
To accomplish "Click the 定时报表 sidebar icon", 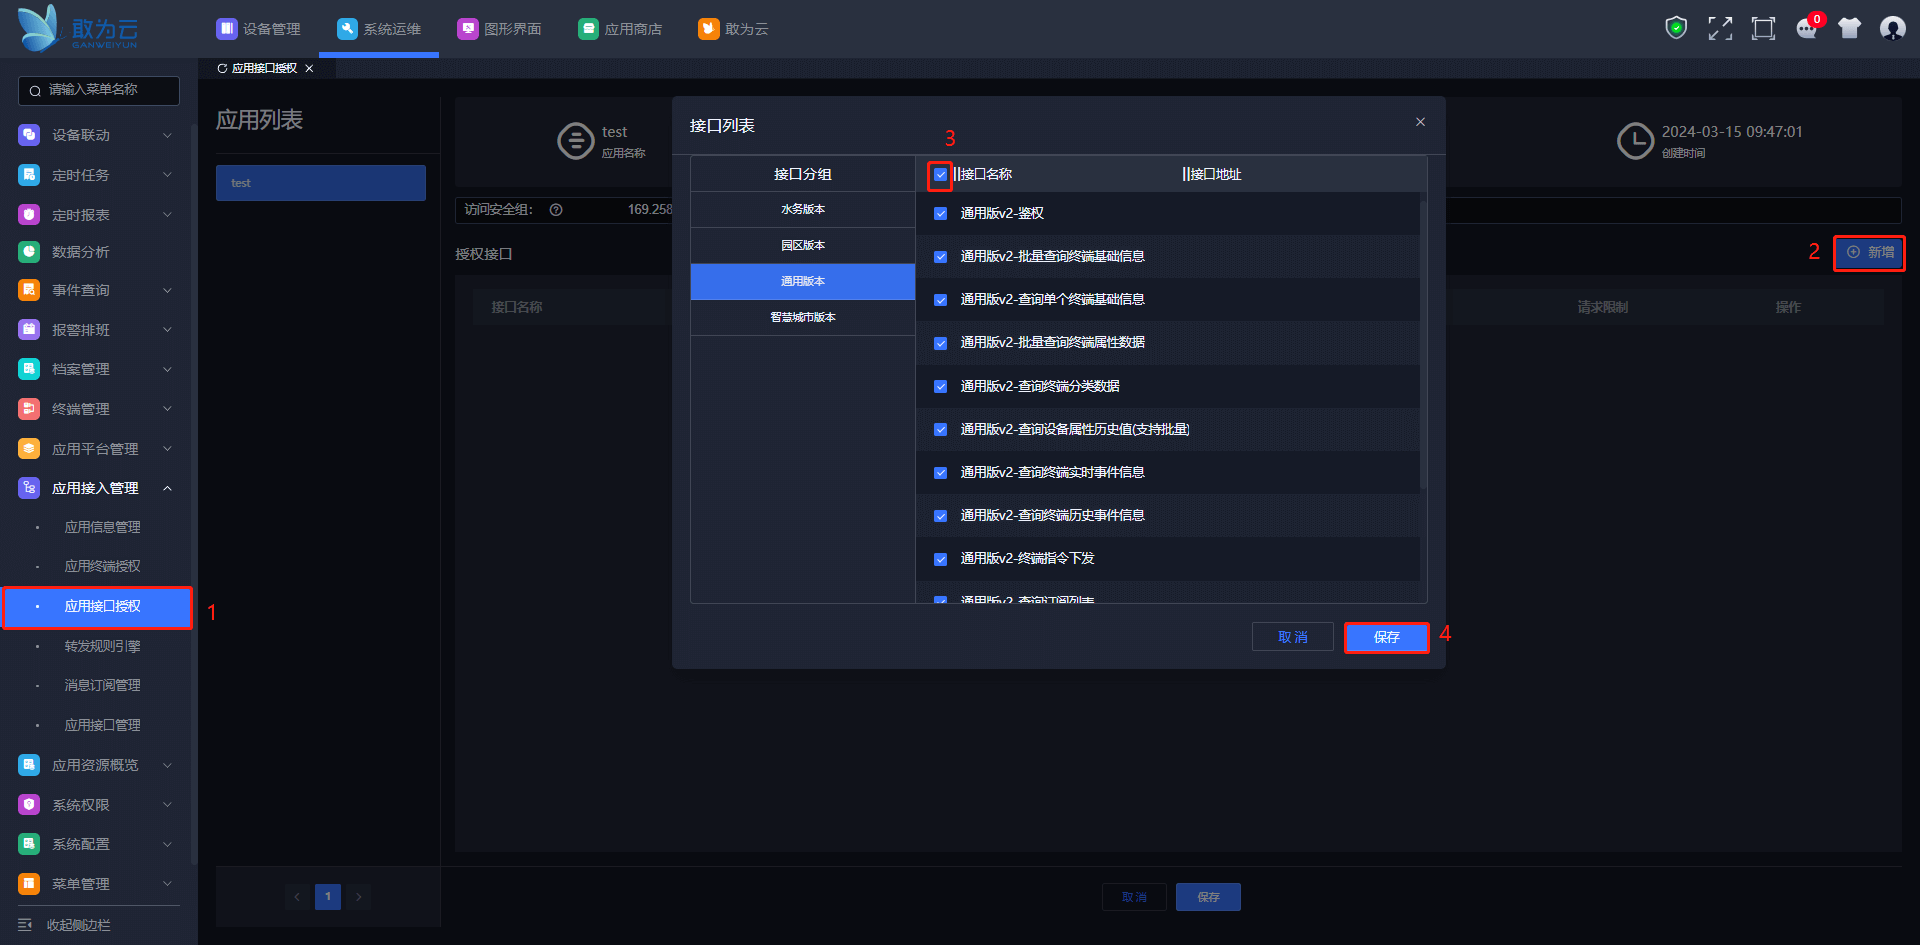I will click(29, 214).
